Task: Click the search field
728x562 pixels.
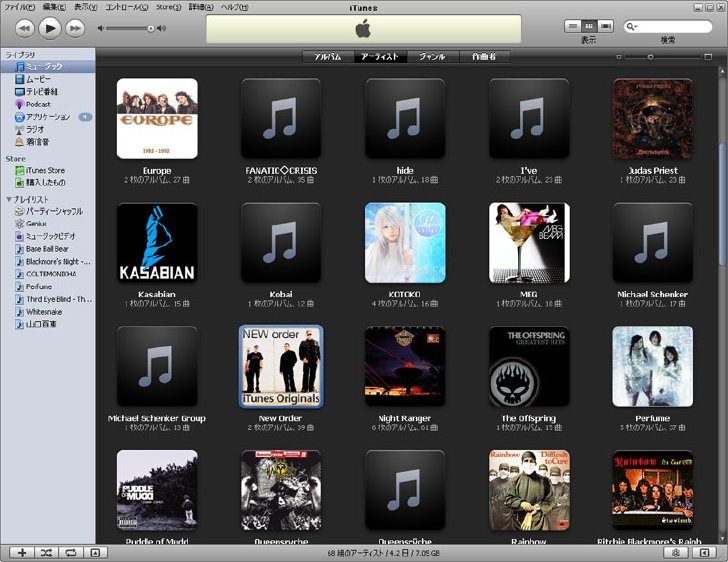Action: point(668,26)
